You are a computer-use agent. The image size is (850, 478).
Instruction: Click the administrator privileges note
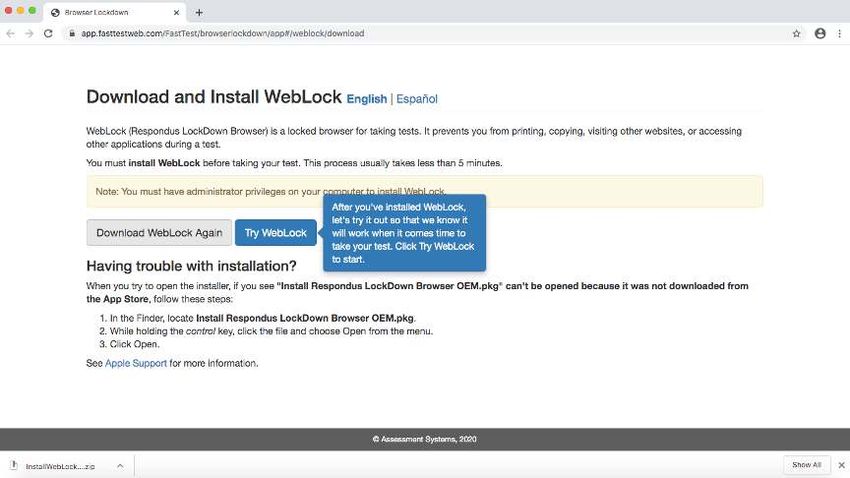click(x=424, y=191)
